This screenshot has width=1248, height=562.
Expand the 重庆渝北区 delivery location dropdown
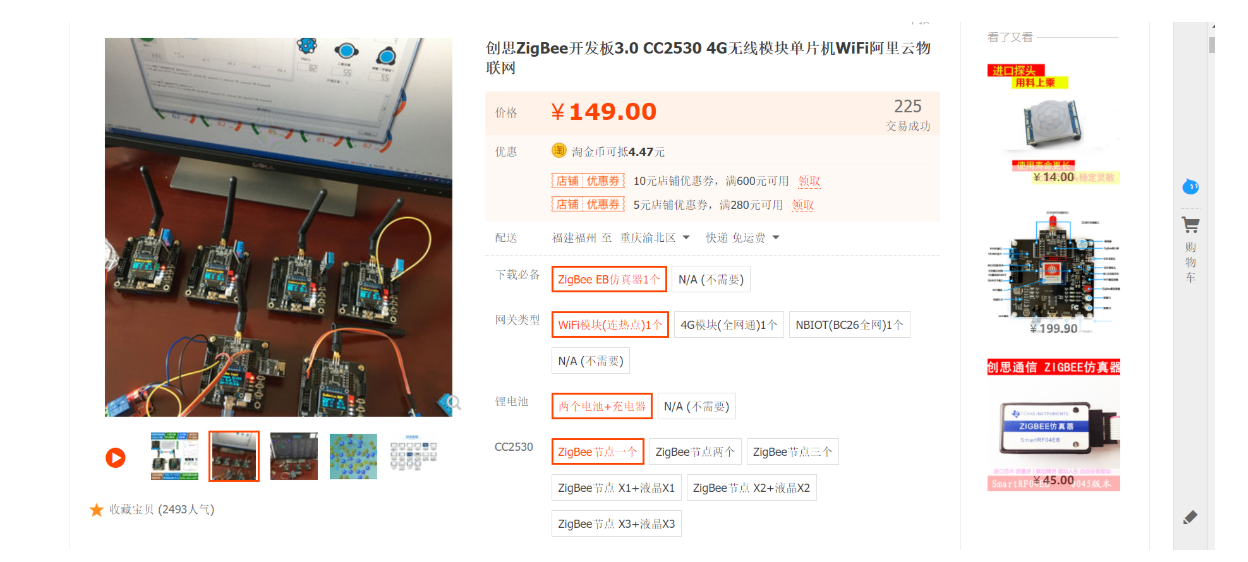coord(649,238)
